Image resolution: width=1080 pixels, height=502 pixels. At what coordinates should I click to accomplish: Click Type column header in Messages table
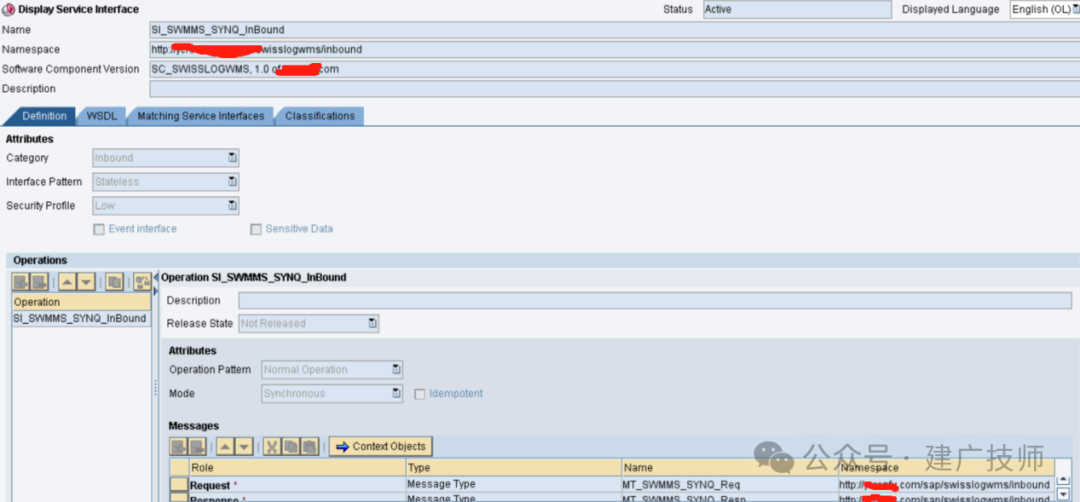(514, 468)
